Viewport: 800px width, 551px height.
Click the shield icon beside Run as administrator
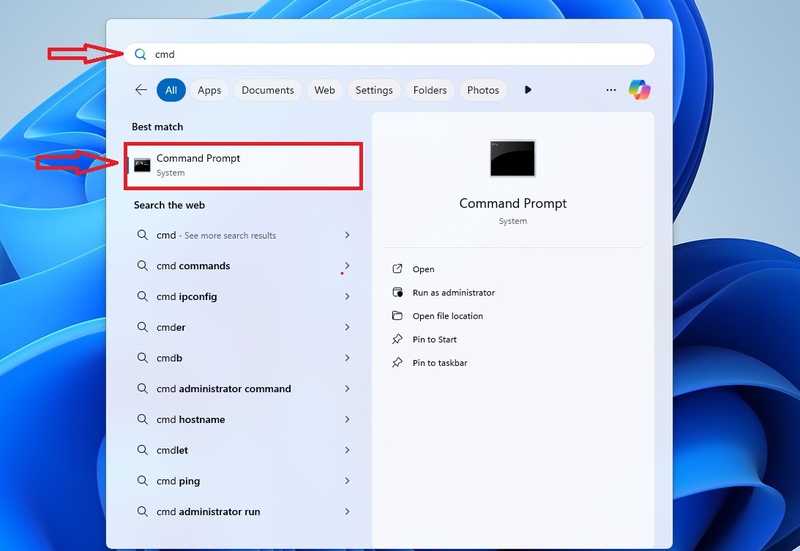(x=397, y=292)
